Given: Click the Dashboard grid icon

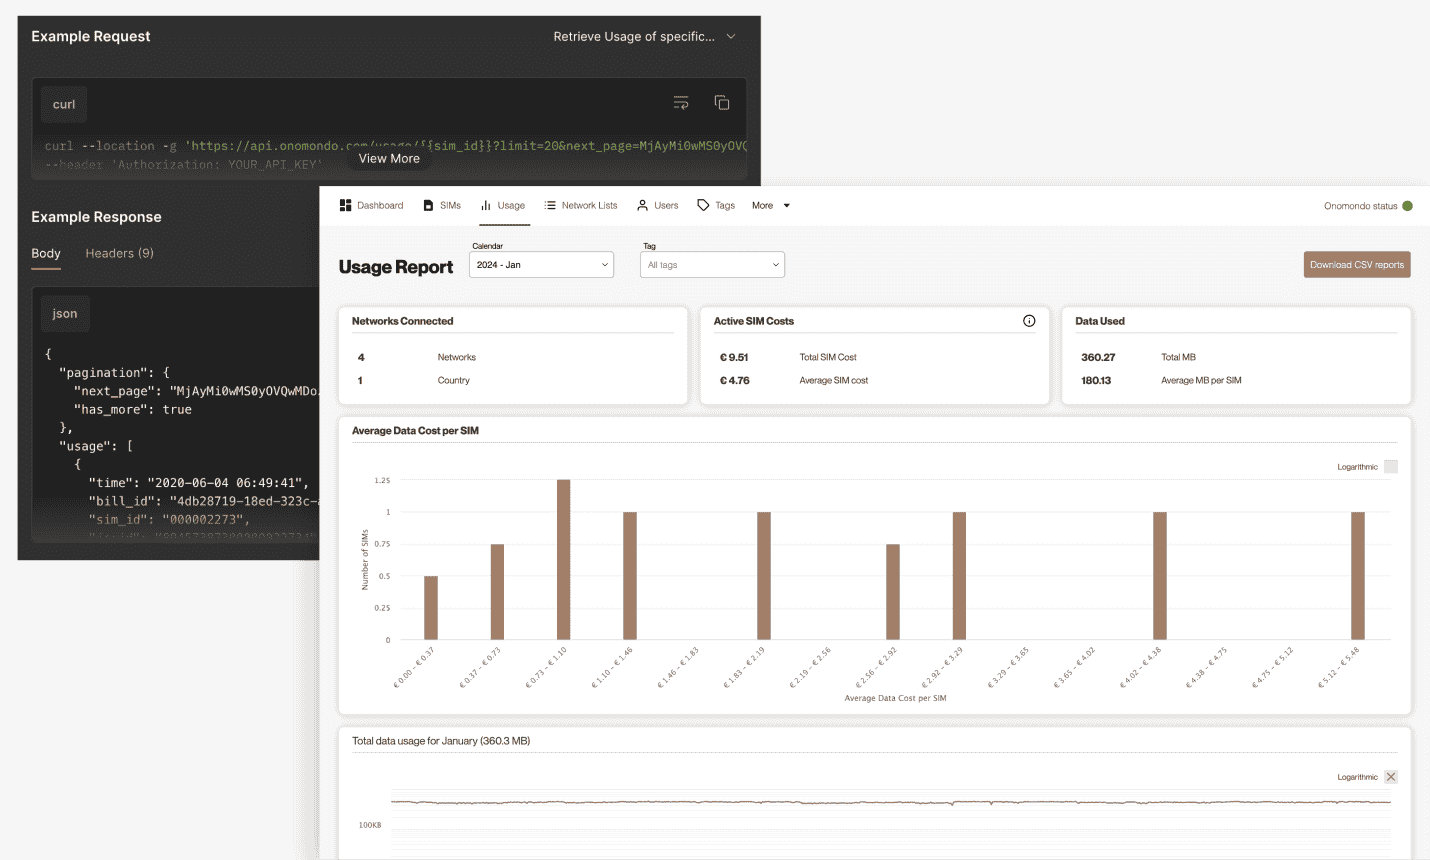Looking at the screenshot, I should 344,205.
